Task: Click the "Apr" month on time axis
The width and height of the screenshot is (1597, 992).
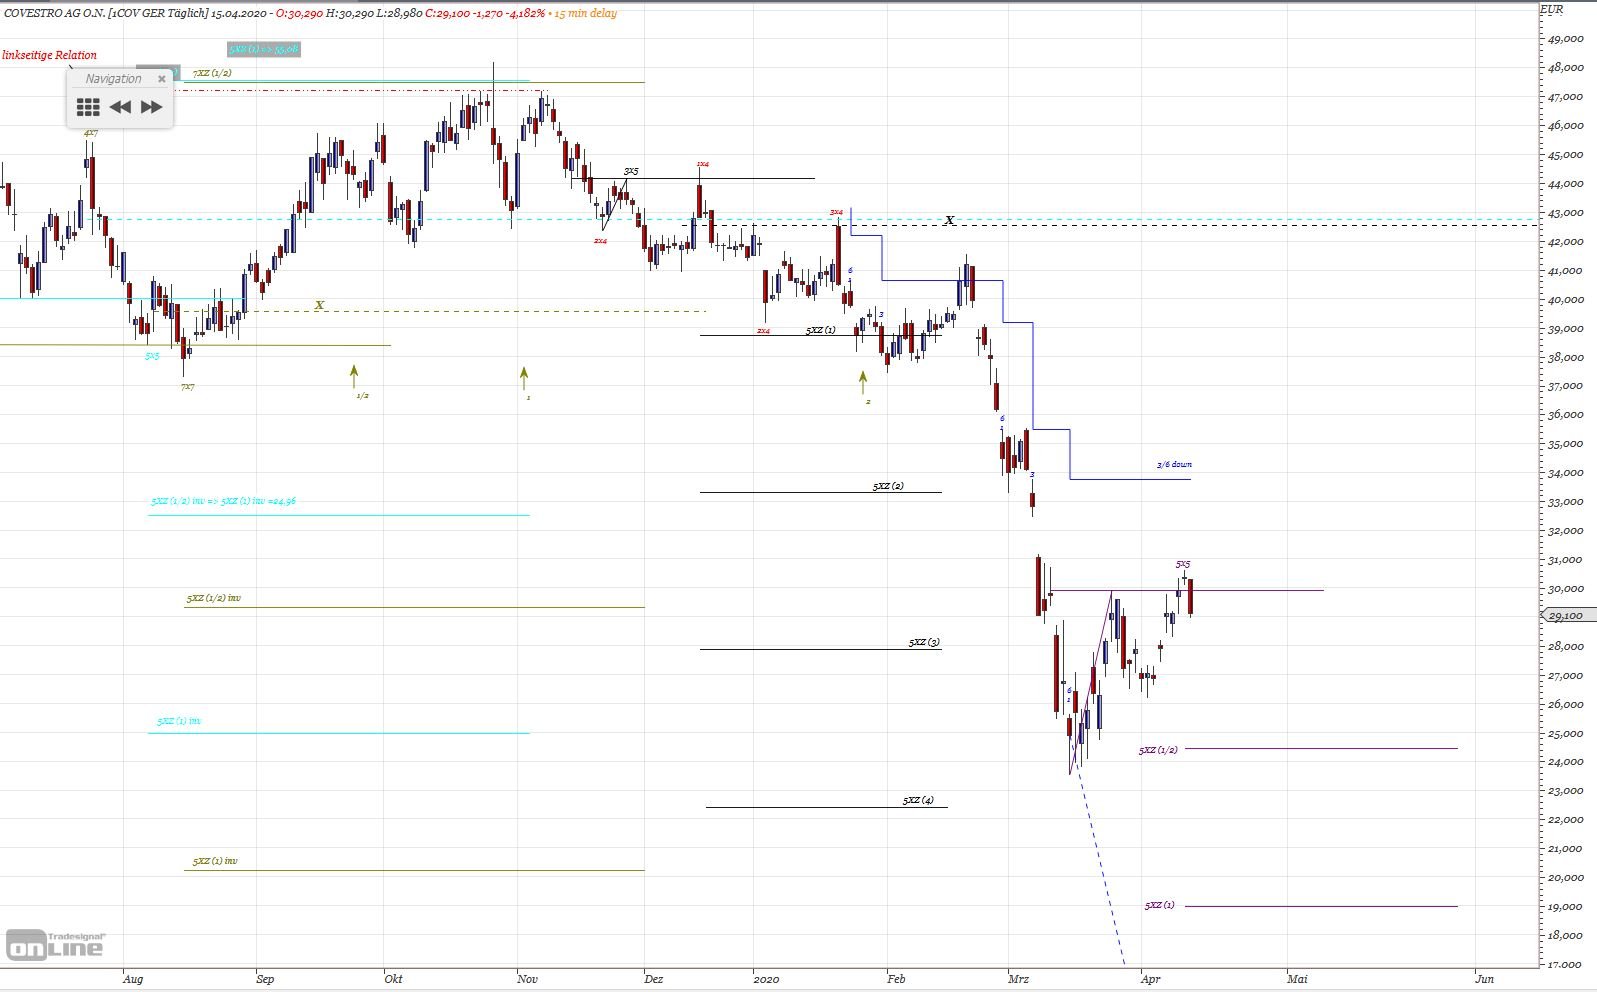Action: [1150, 979]
